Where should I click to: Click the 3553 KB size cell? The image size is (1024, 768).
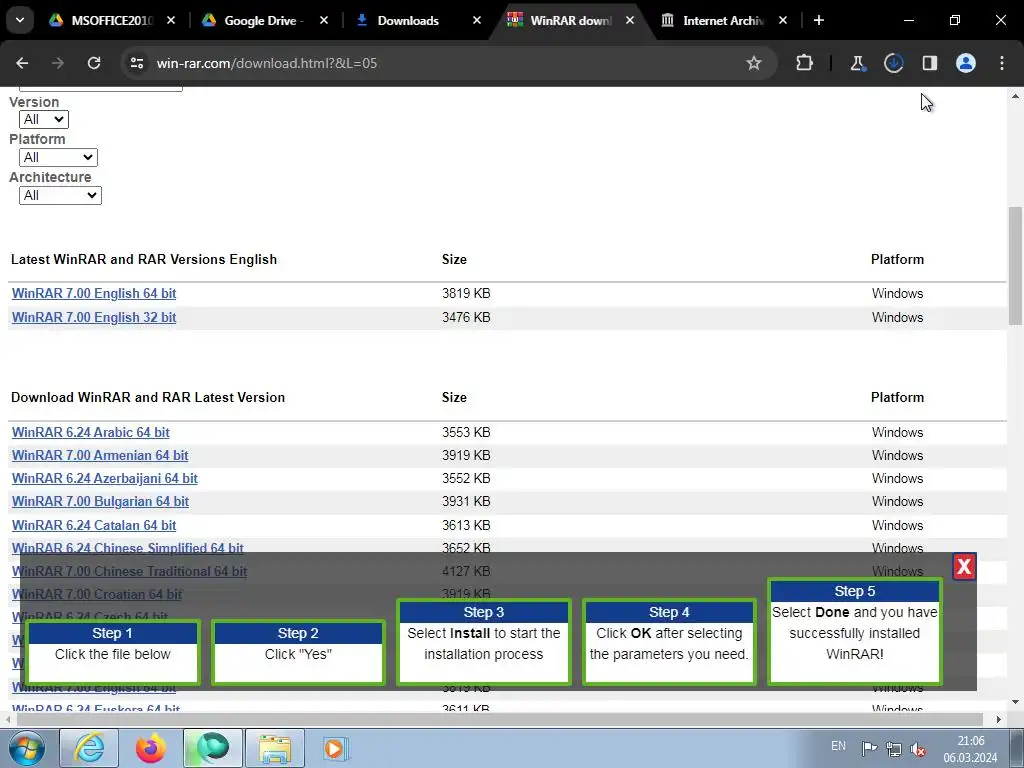466,432
